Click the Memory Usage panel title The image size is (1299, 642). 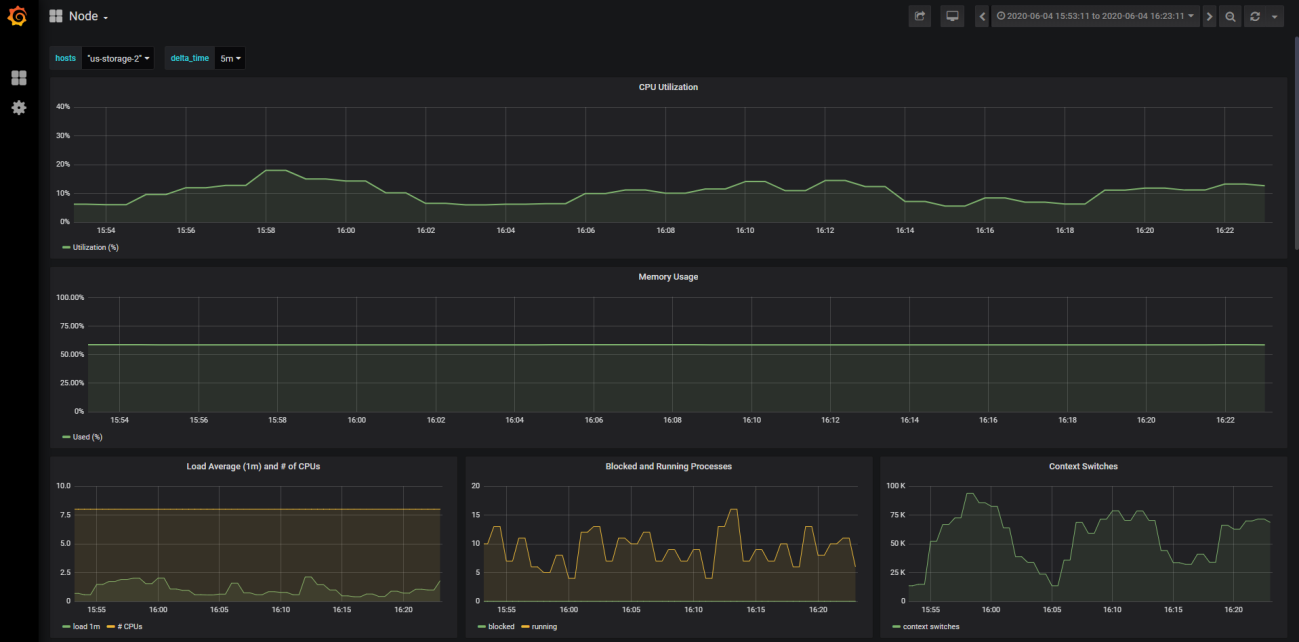(x=668, y=277)
